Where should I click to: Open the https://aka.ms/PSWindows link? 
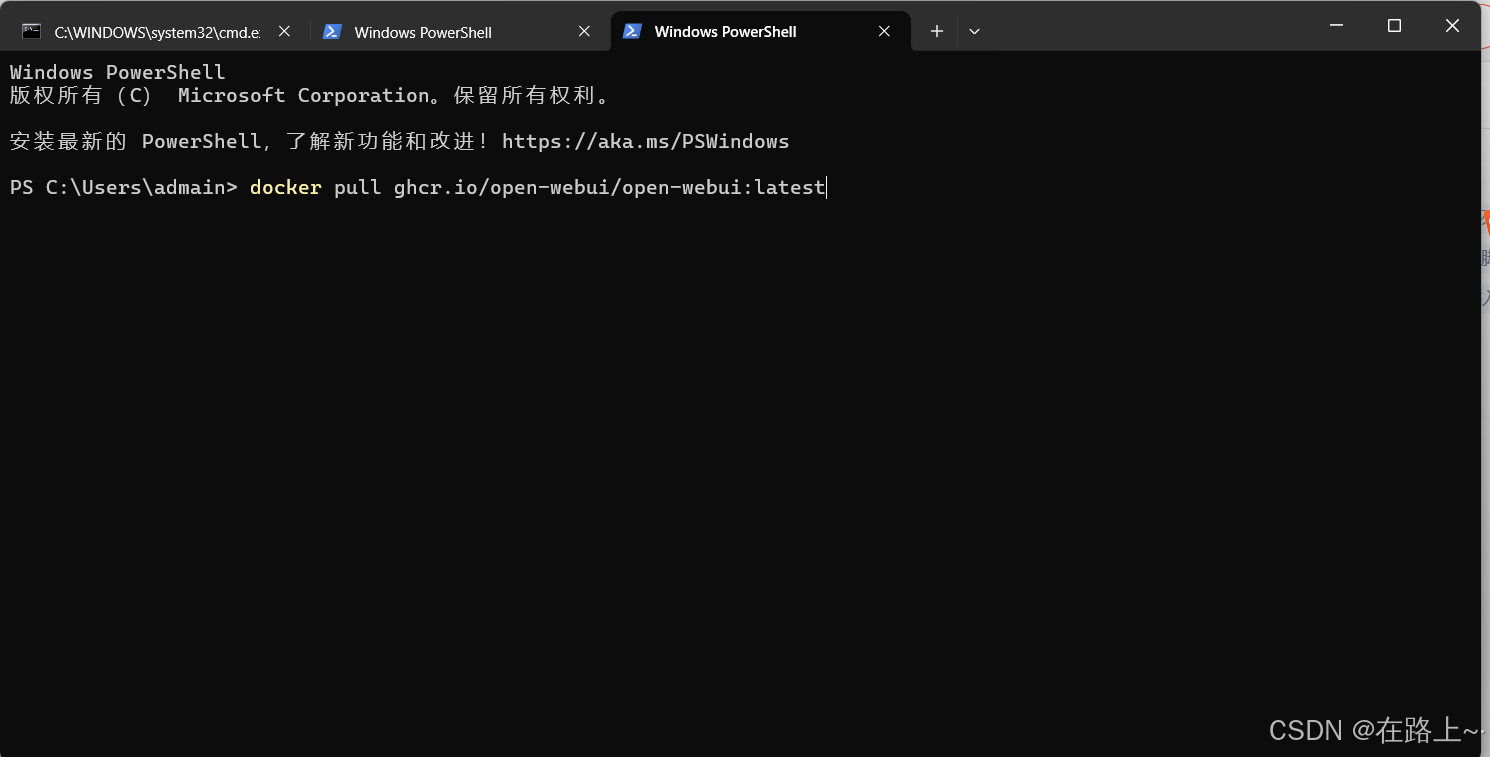645,141
